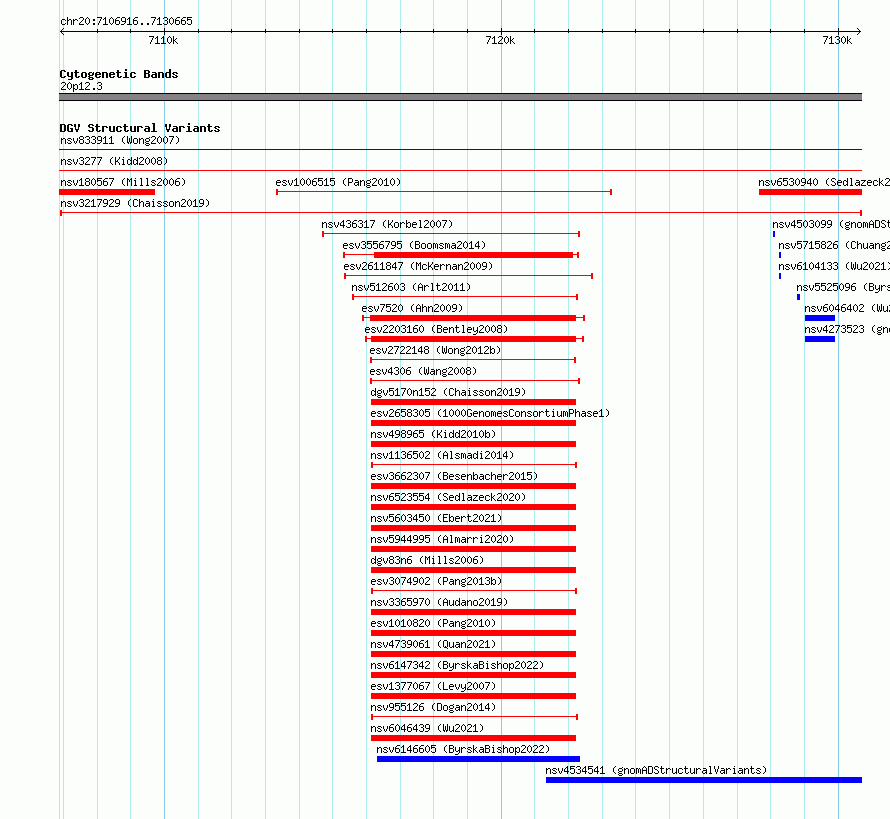Screen dimensions: 890x819
Task: Click the nsv833911 (Wong2007) variant label
Action: pos(120,140)
